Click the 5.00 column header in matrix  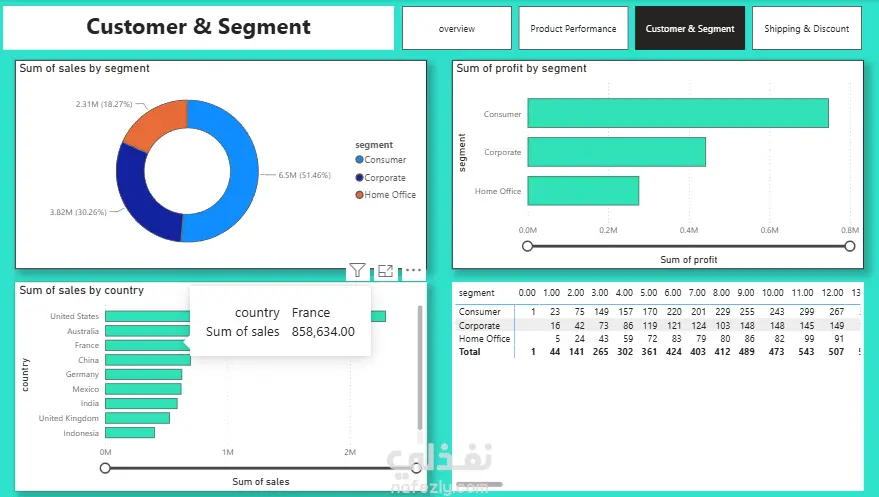tap(649, 292)
